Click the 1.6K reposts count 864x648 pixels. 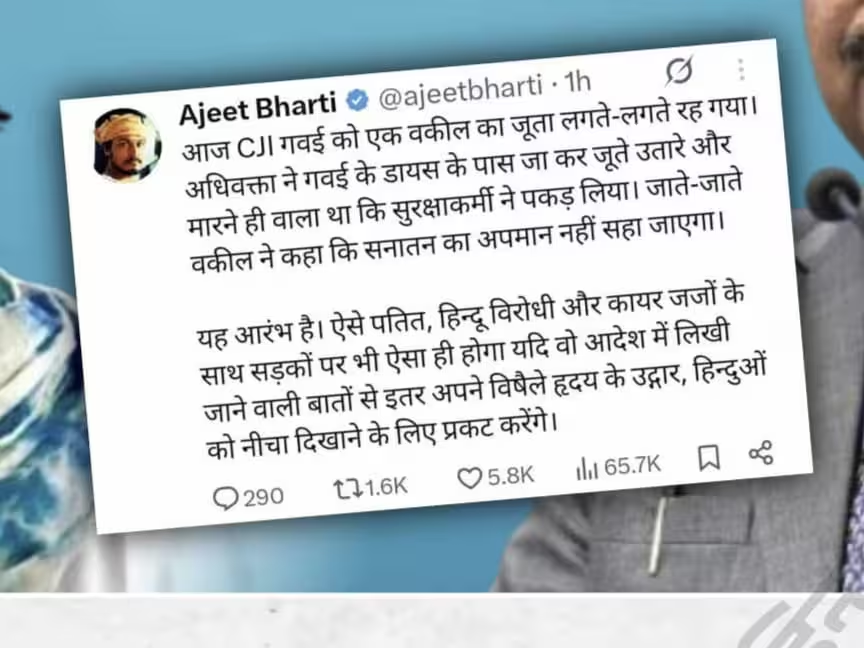tap(386, 487)
